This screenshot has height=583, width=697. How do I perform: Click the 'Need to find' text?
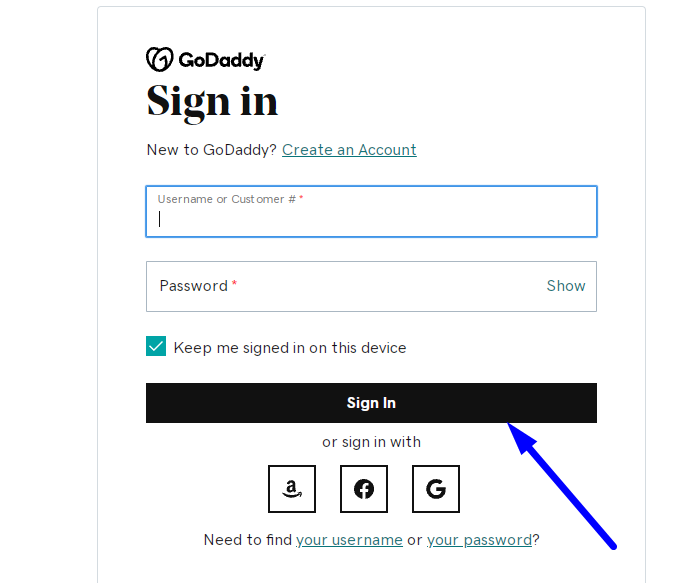248,540
